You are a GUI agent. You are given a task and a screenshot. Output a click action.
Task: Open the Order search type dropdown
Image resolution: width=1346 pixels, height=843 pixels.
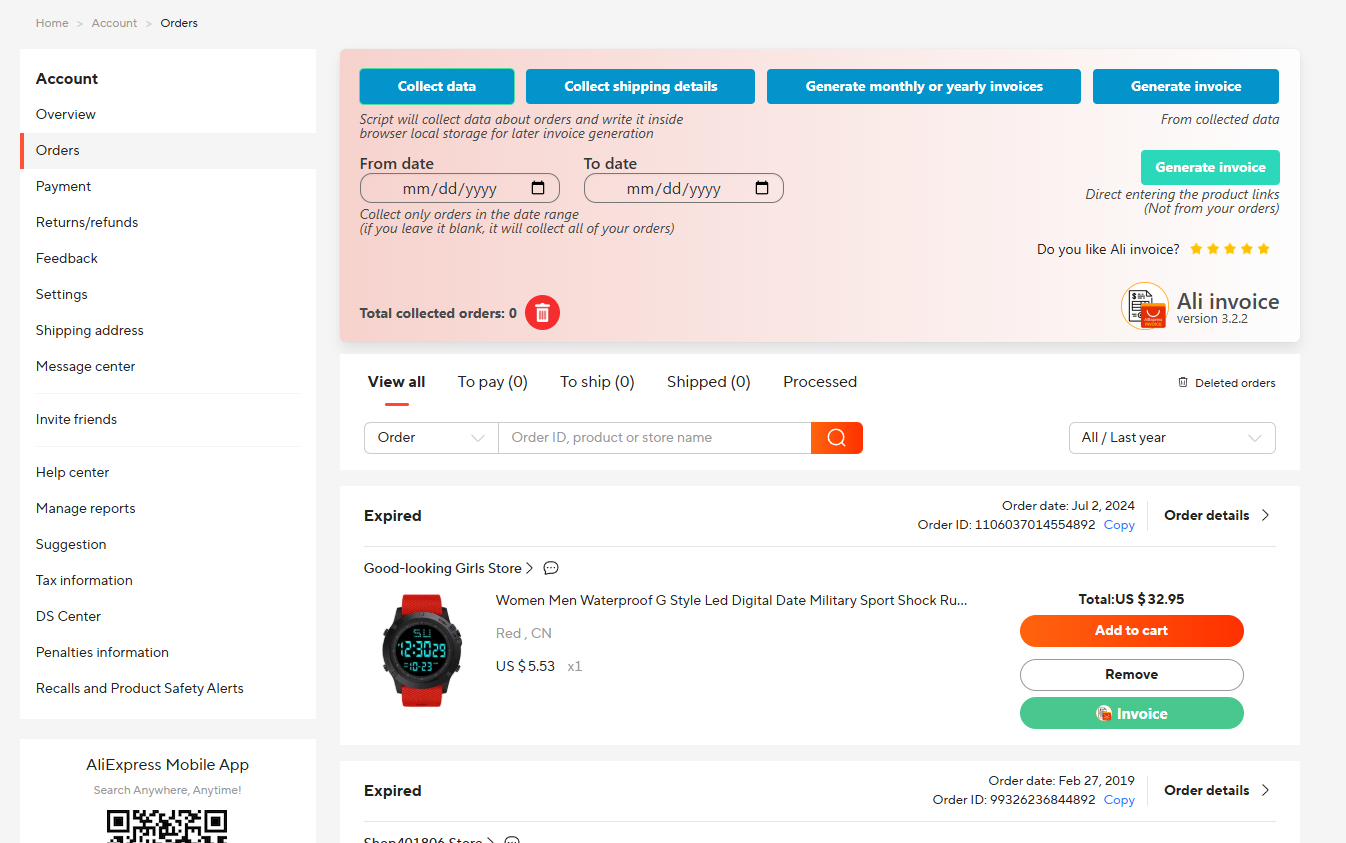point(431,438)
